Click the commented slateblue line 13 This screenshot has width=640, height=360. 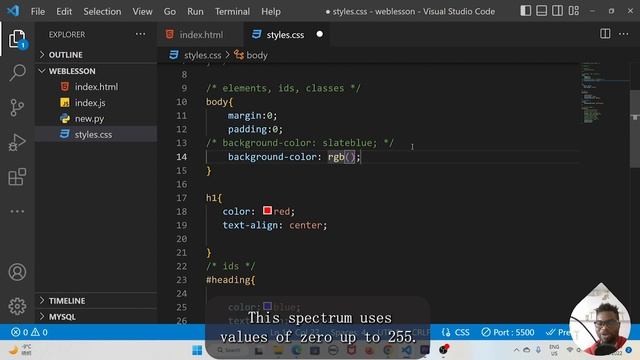click(x=300, y=143)
